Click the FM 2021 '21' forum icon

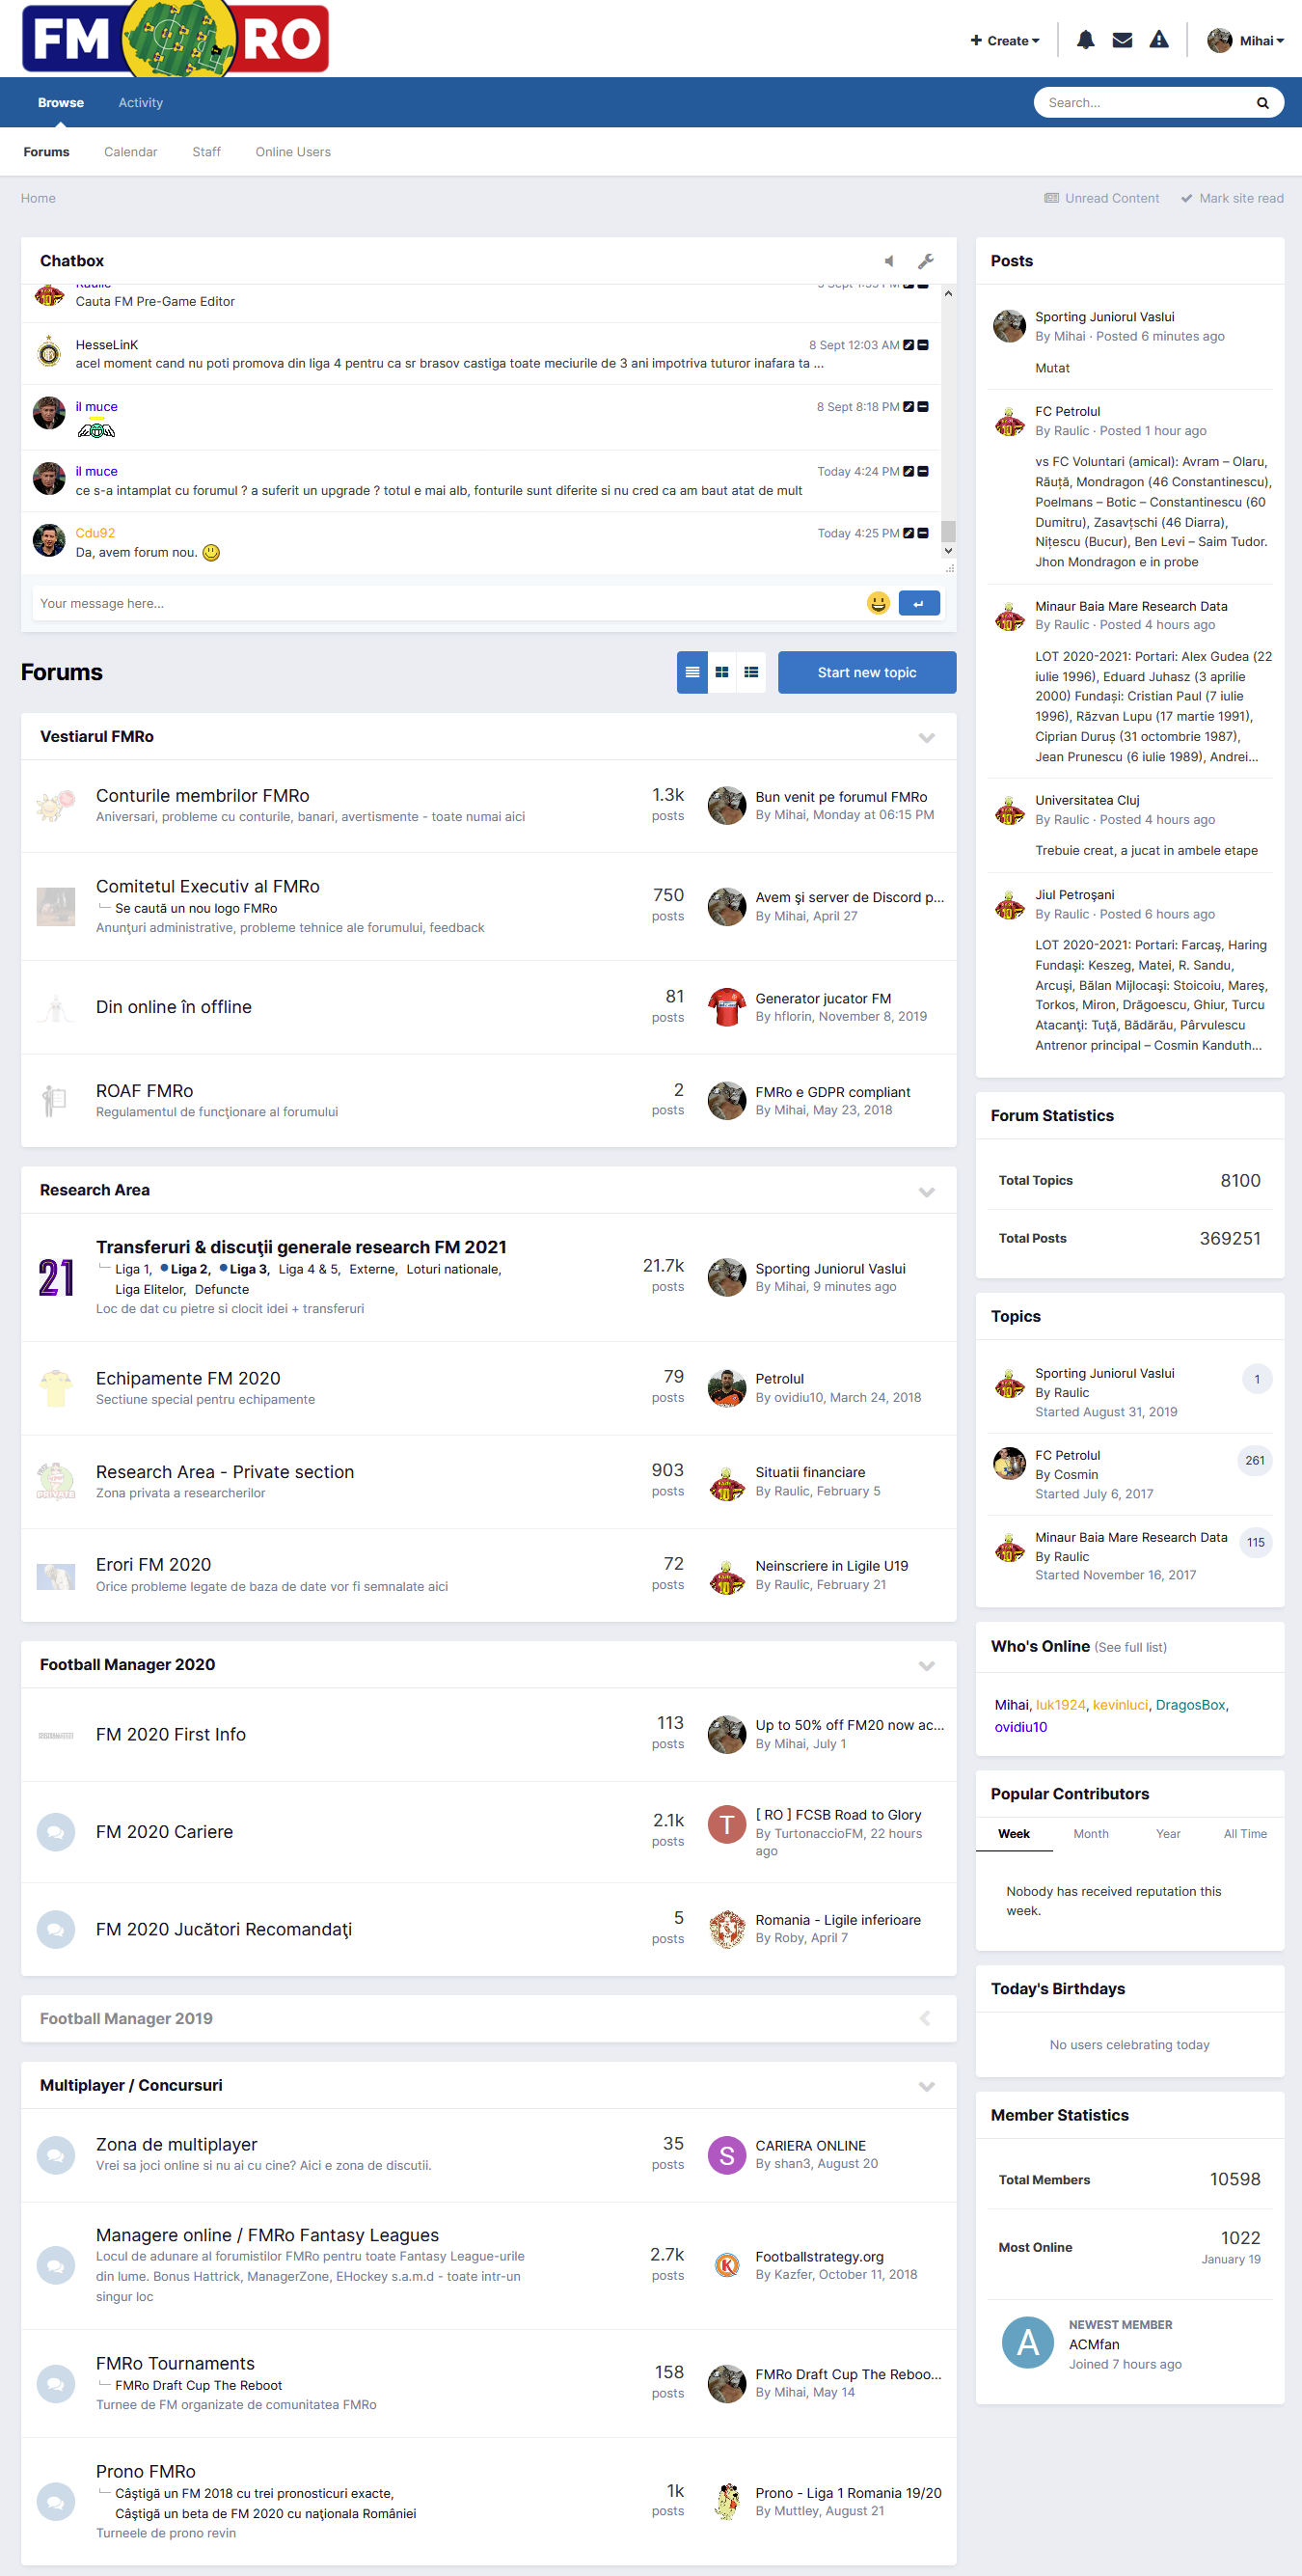(x=56, y=1277)
